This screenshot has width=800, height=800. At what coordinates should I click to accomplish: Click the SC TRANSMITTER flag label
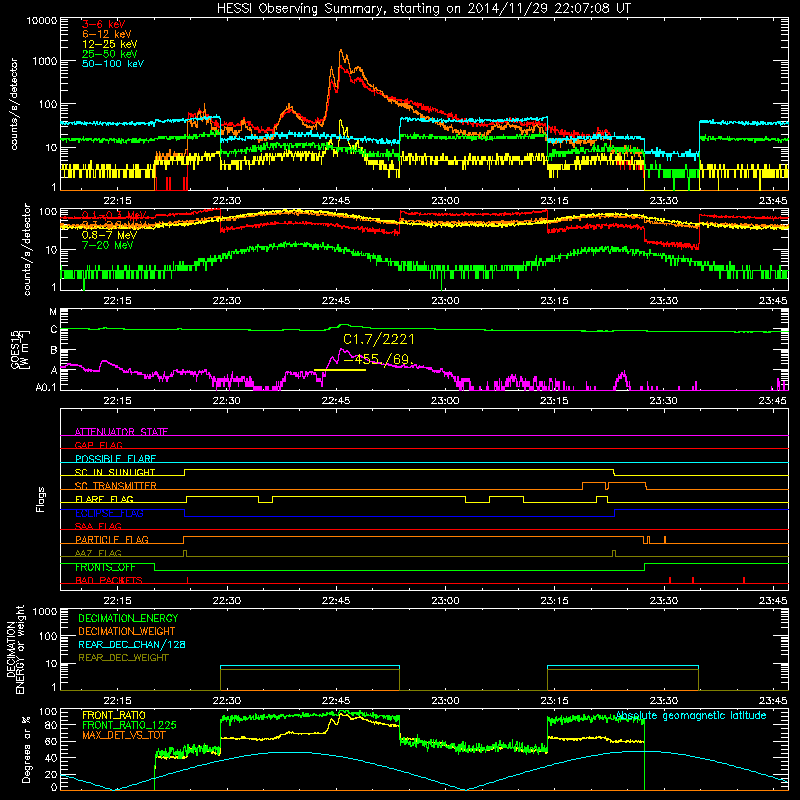pos(116,485)
